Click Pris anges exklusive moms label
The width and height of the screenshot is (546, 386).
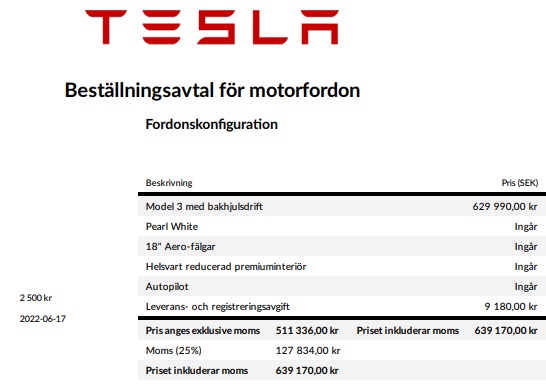coord(203,330)
